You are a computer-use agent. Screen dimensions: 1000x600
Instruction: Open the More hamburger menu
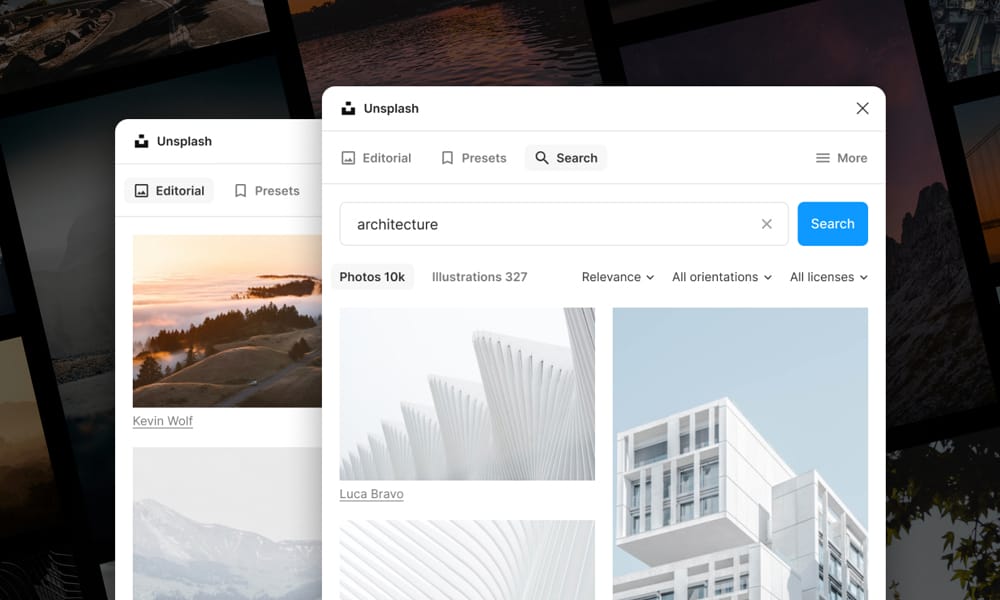tap(841, 158)
